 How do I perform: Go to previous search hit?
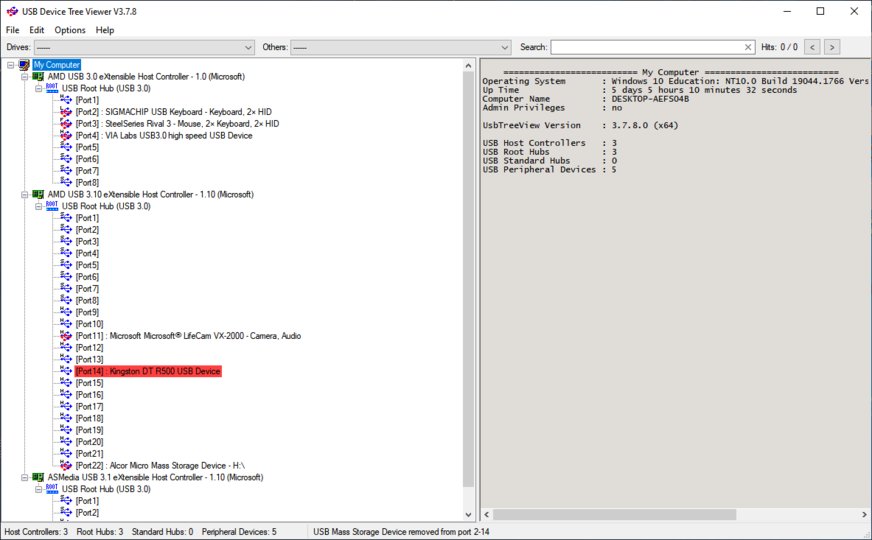[812, 47]
